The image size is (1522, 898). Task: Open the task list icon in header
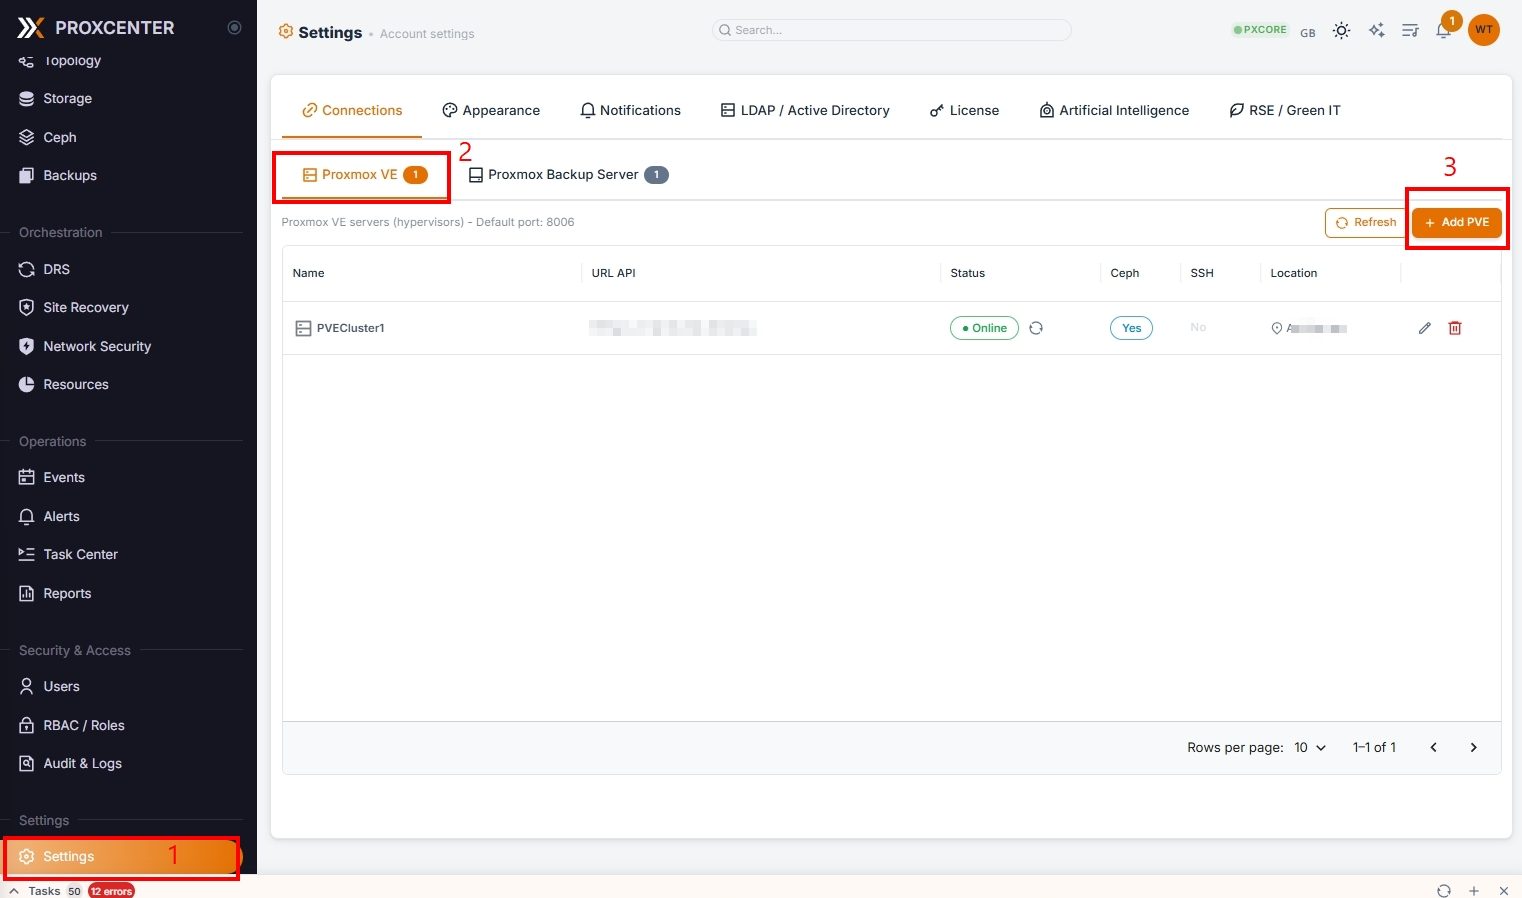coord(1410,31)
